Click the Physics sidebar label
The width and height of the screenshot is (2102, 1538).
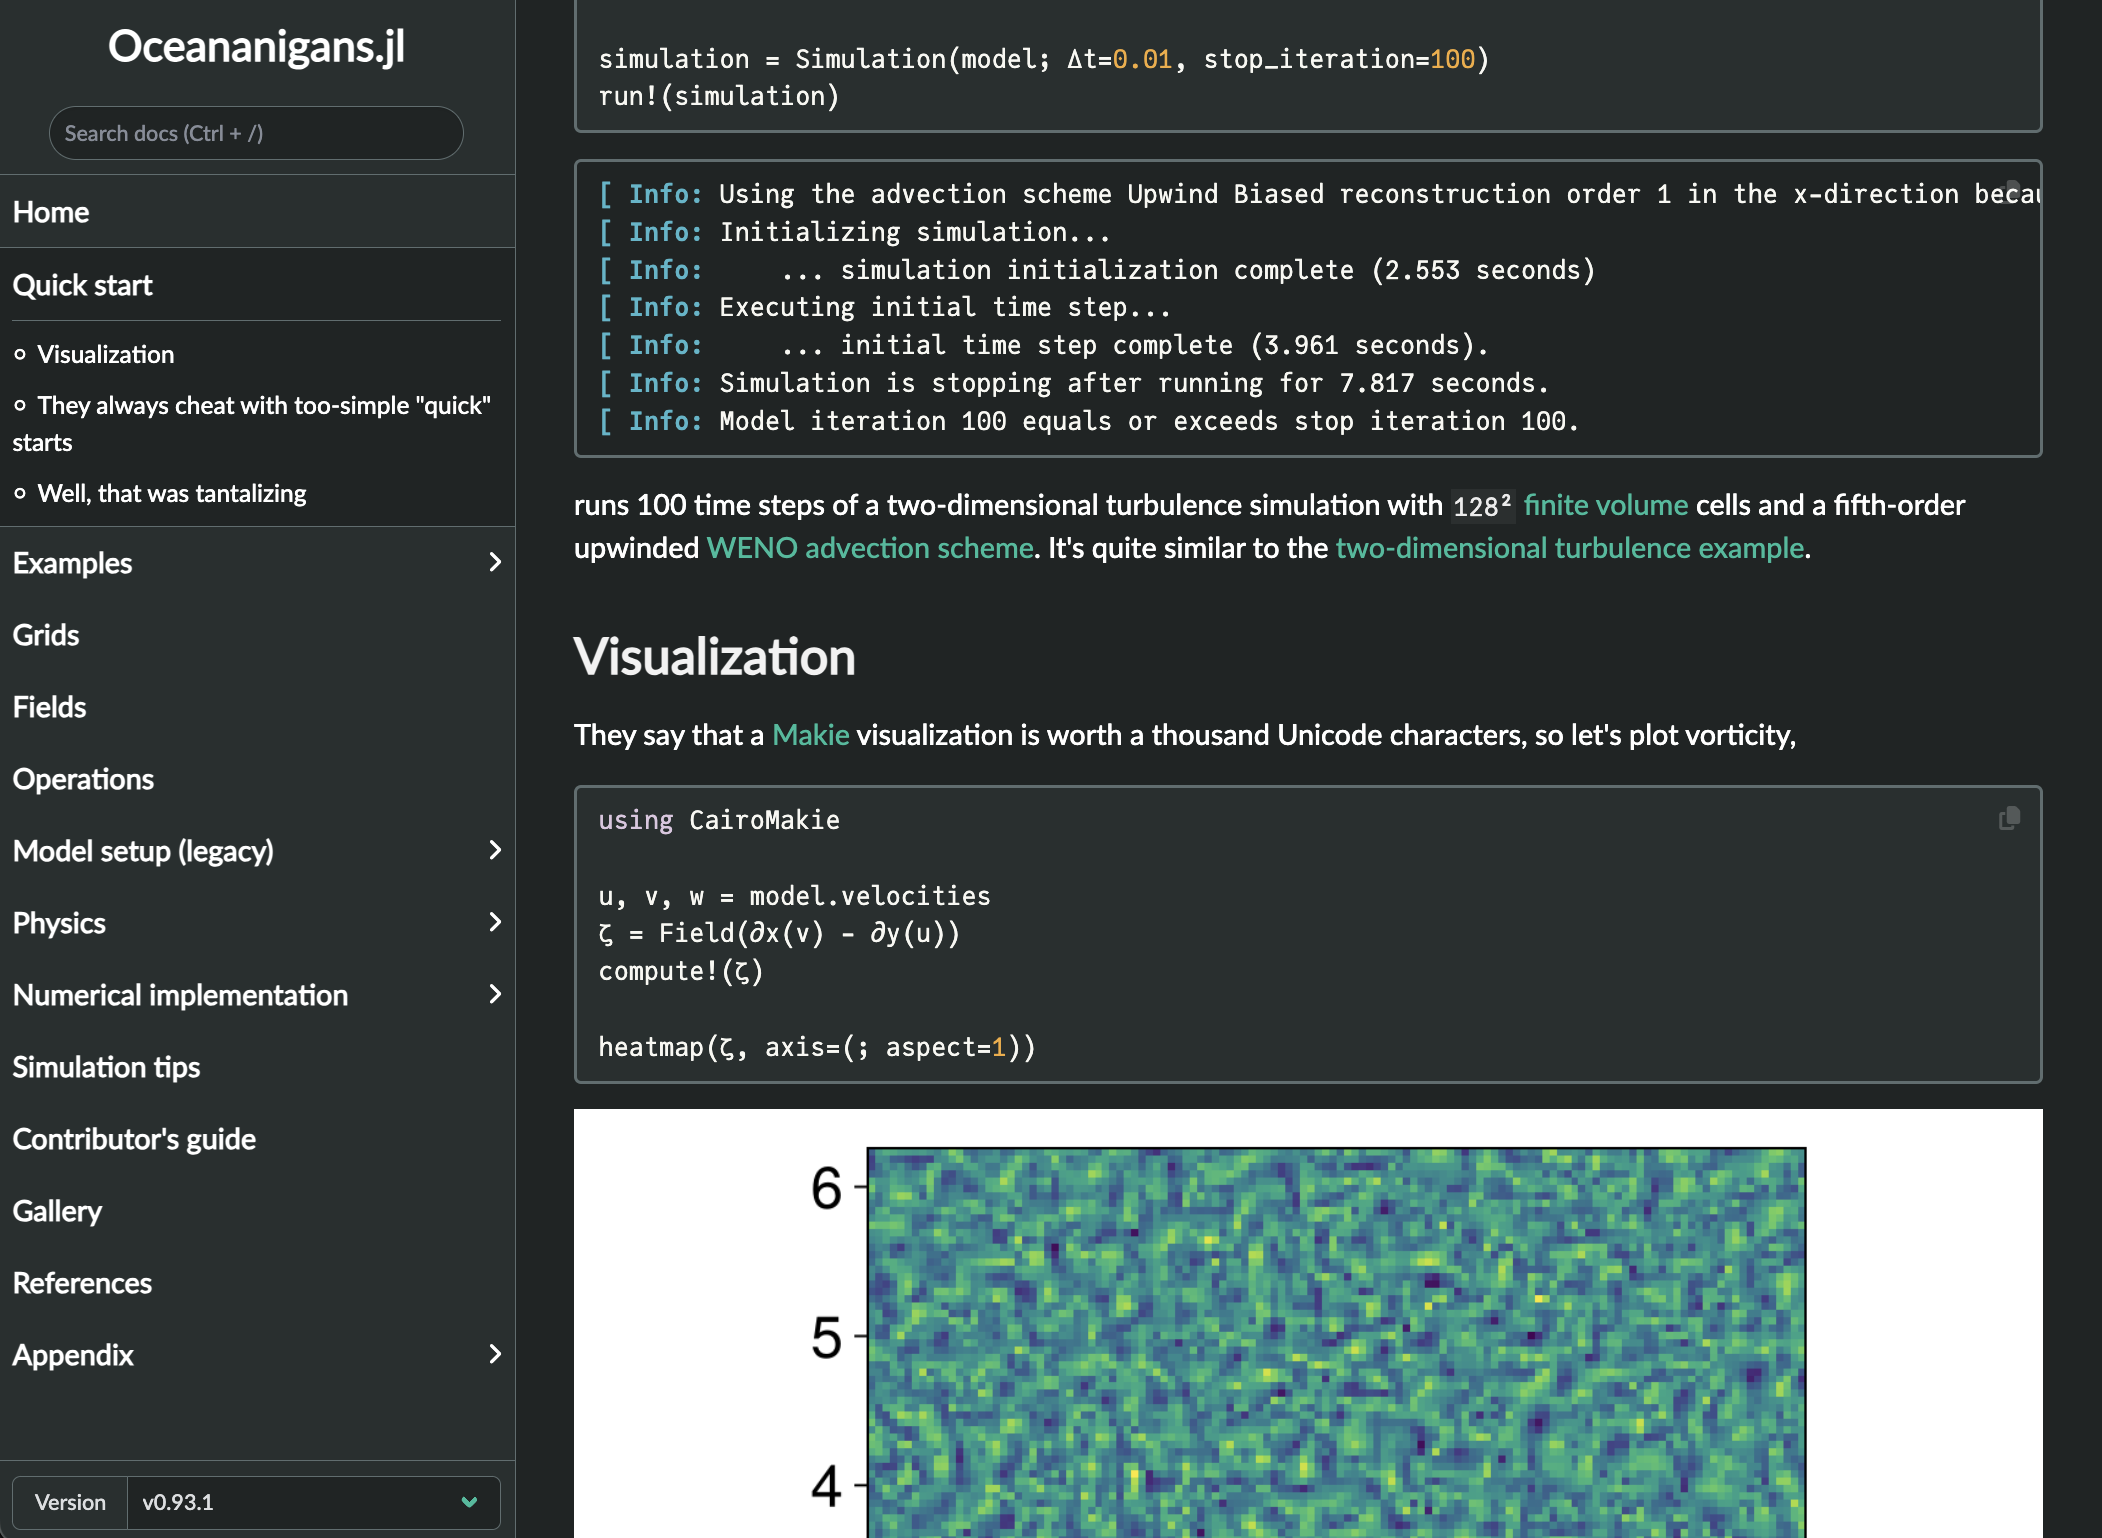60,923
